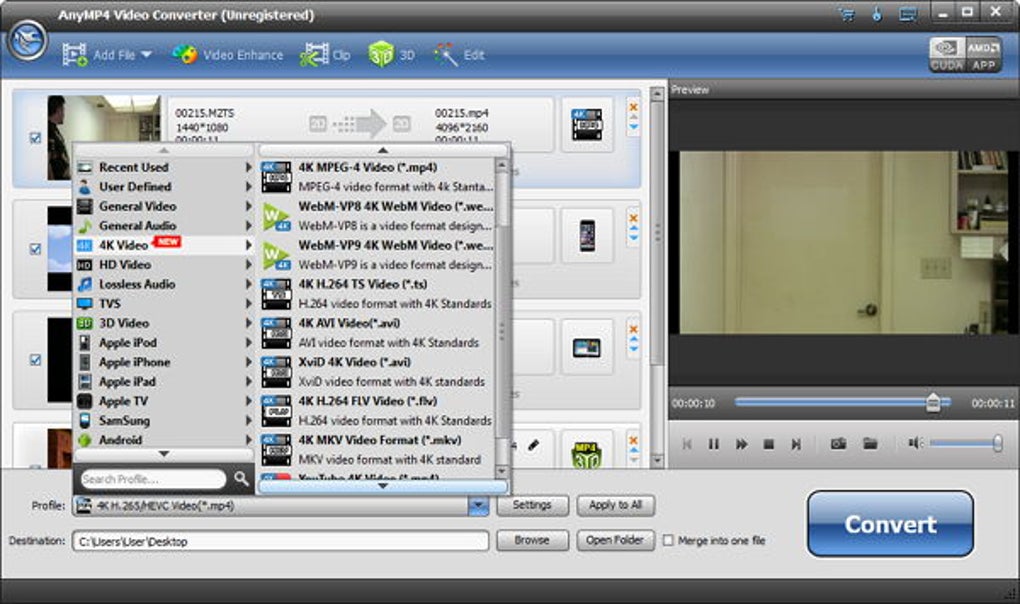Expand Apple iPhone submenu arrow
1020x604 pixels.
click(248, 362)
